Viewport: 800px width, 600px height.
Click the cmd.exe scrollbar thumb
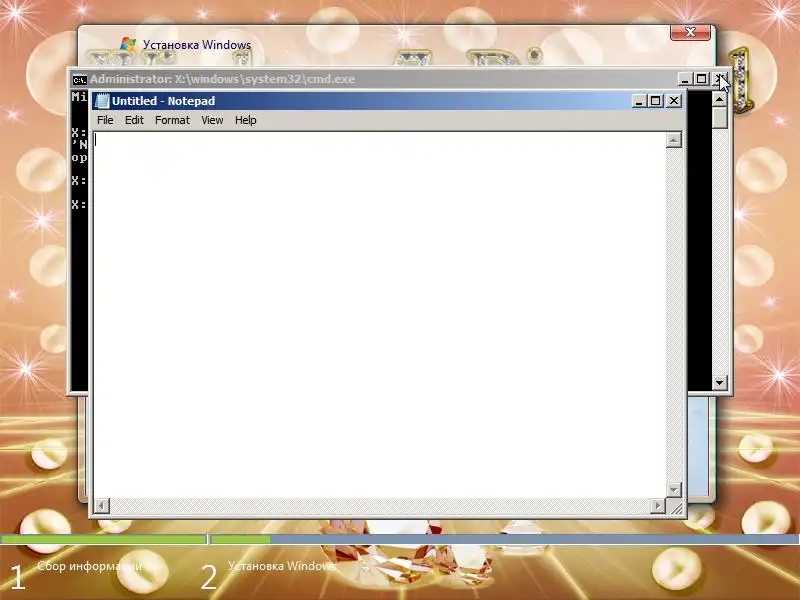pos(719,118)
